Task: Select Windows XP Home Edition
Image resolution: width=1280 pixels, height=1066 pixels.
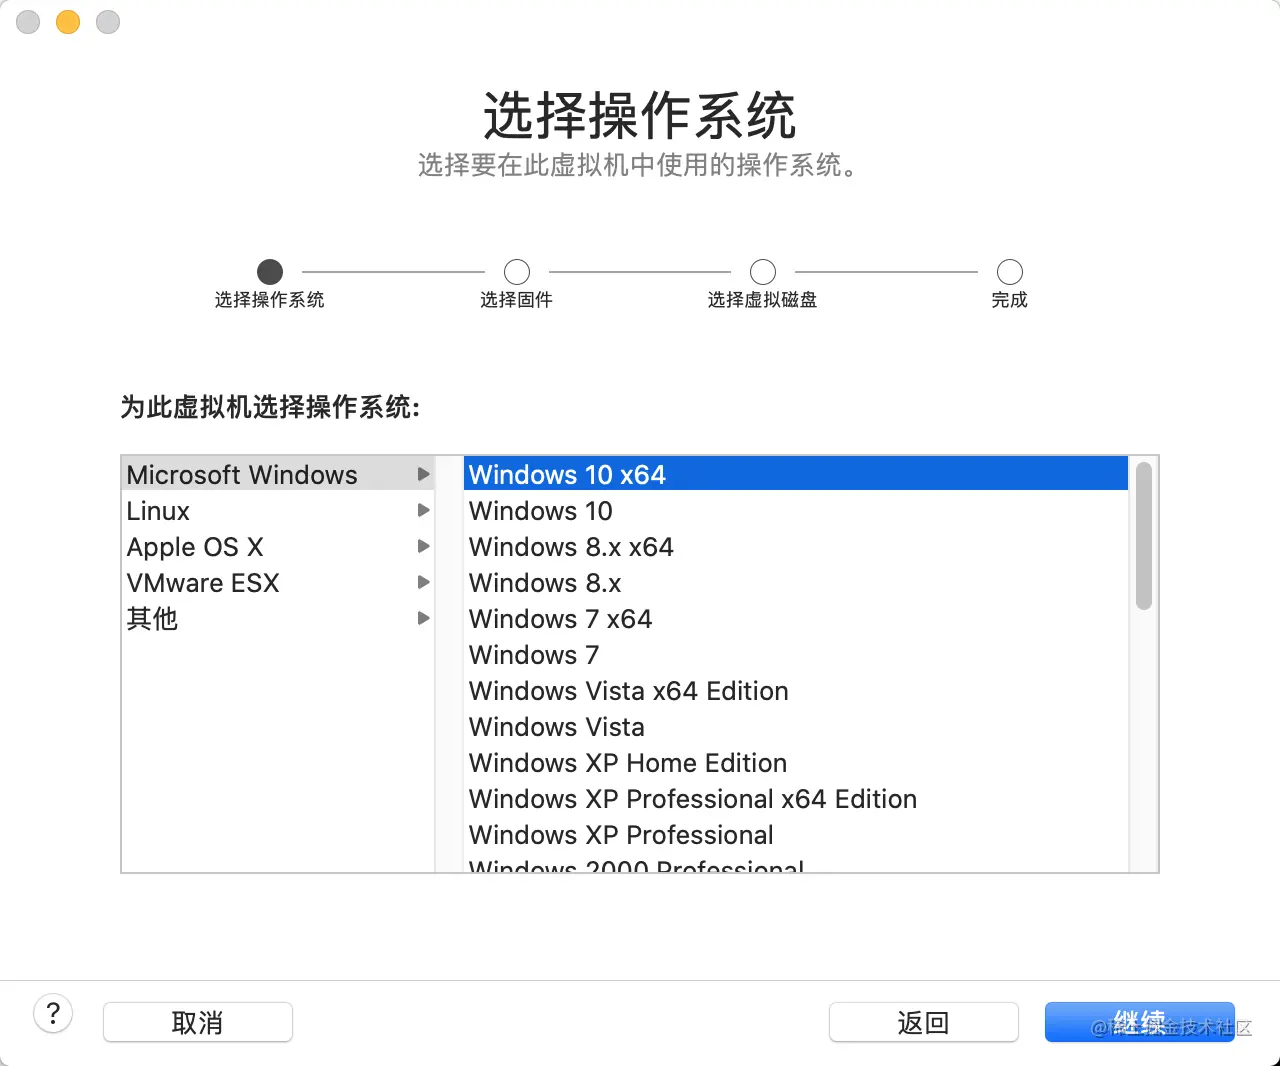Action: tap(796, 762)
